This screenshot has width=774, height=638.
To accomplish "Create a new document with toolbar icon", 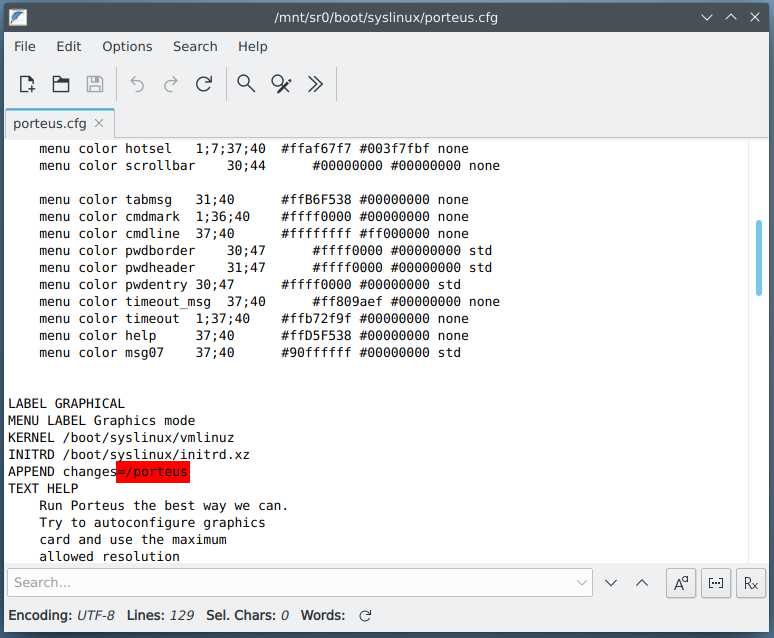I will pyautogui.click(x=27, y=84).
